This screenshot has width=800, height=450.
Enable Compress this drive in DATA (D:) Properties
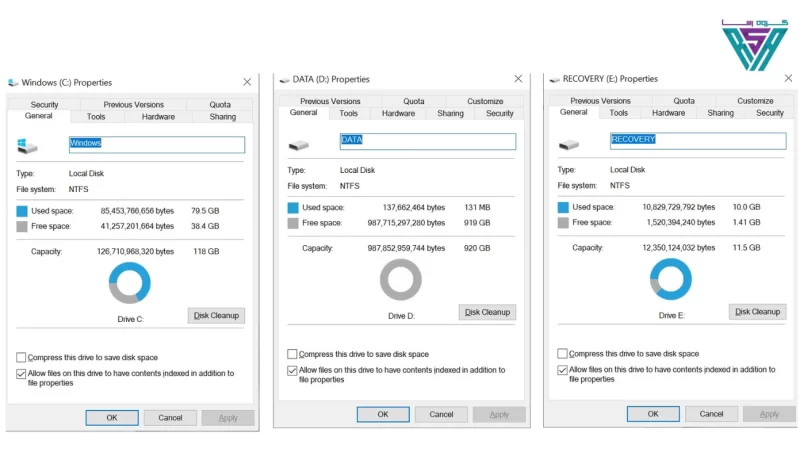[292, 354]
